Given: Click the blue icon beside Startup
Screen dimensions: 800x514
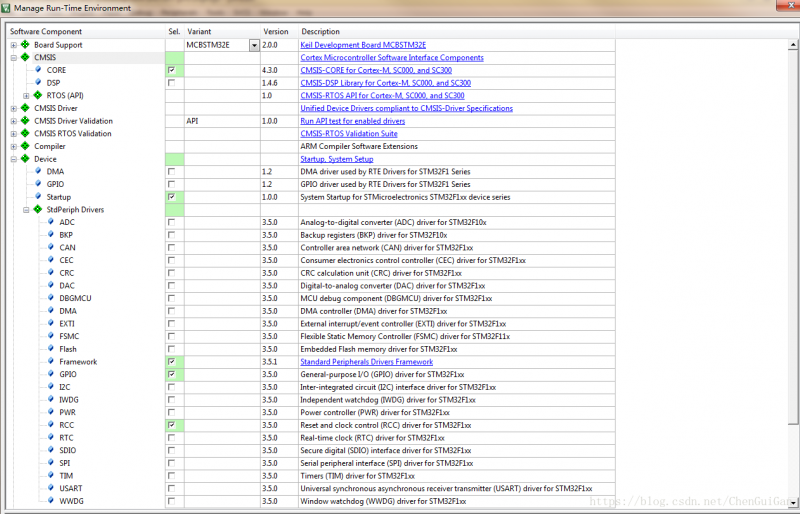Looking at the screenshot, I should tap(38, 197).
